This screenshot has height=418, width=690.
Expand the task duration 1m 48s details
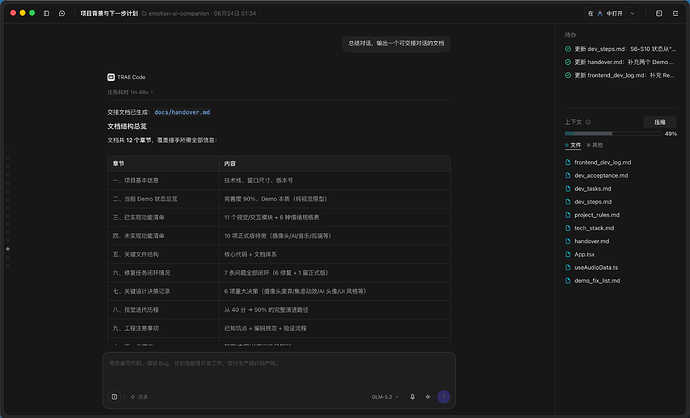[x=130, y=92]
